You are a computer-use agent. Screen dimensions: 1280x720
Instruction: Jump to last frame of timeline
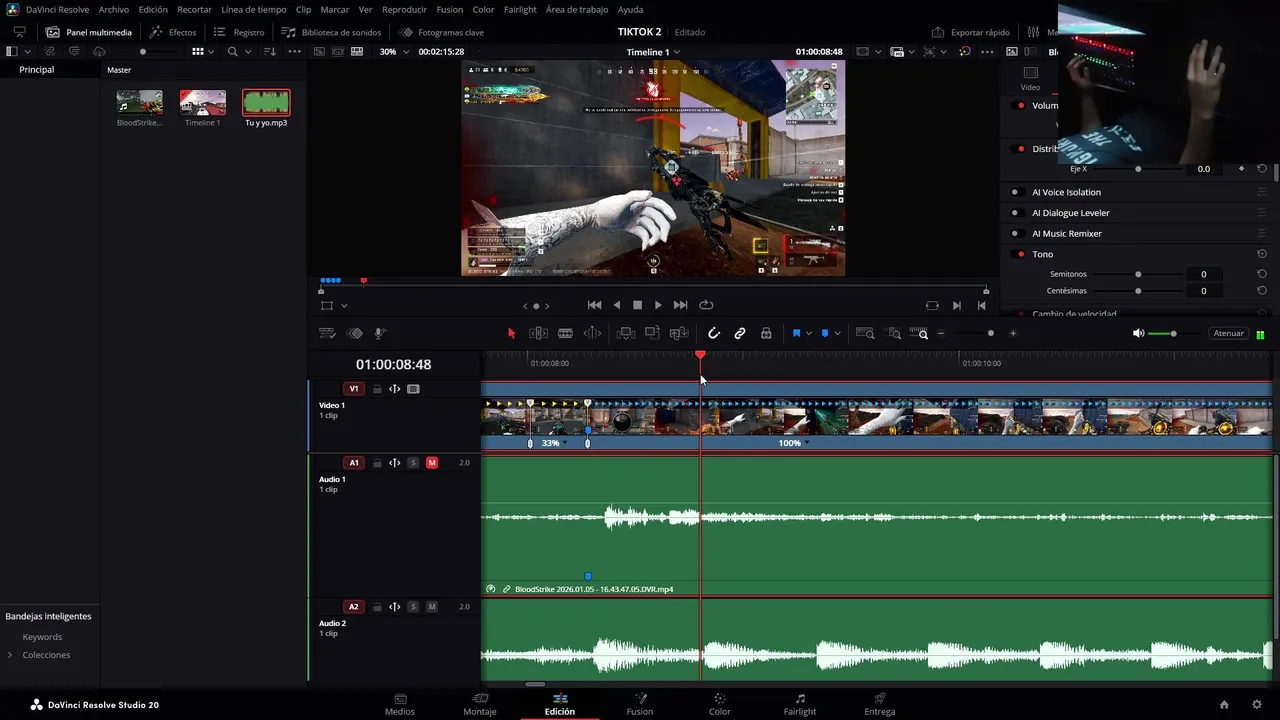click(681, 305)
